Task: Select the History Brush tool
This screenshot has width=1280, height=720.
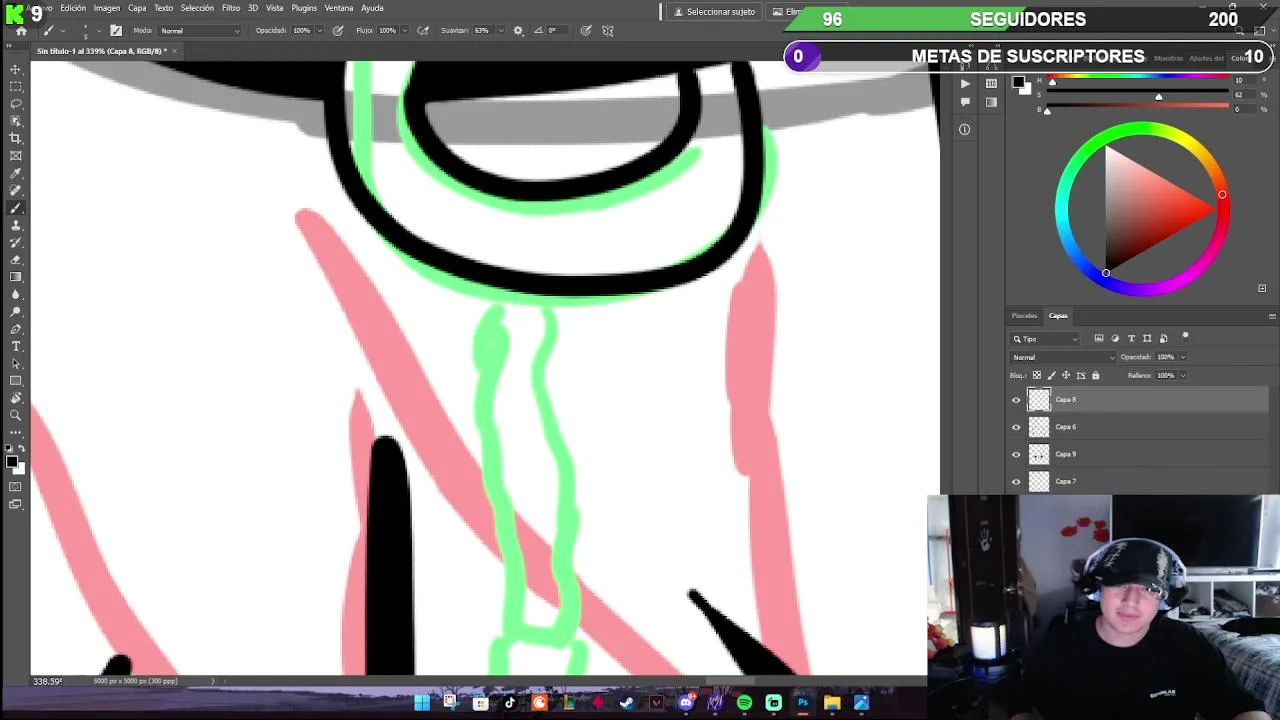Action: pos(16,242)
